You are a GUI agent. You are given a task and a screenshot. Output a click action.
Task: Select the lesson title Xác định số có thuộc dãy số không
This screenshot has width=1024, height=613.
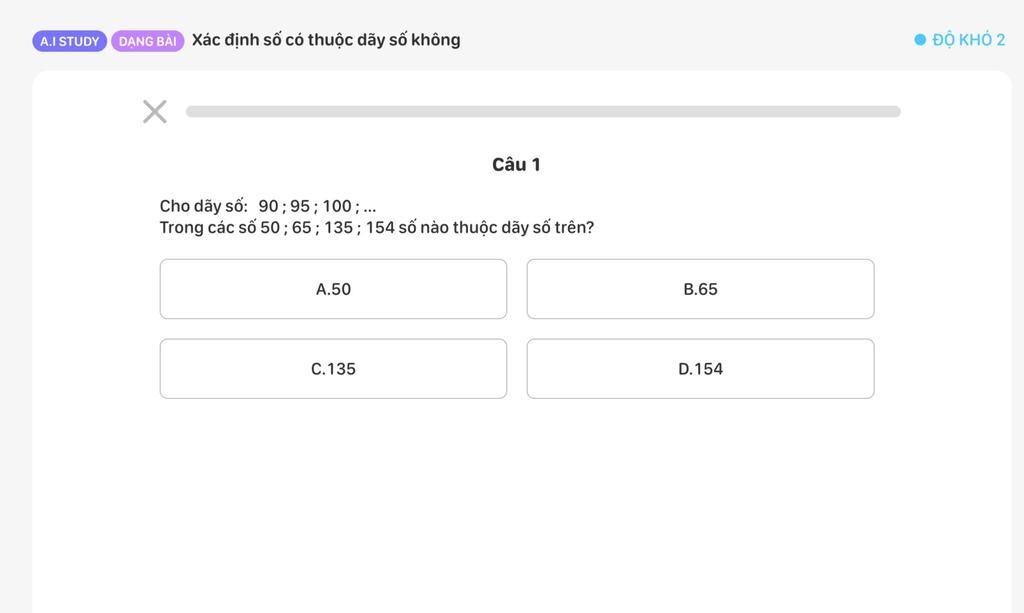(x=326, y=40)
